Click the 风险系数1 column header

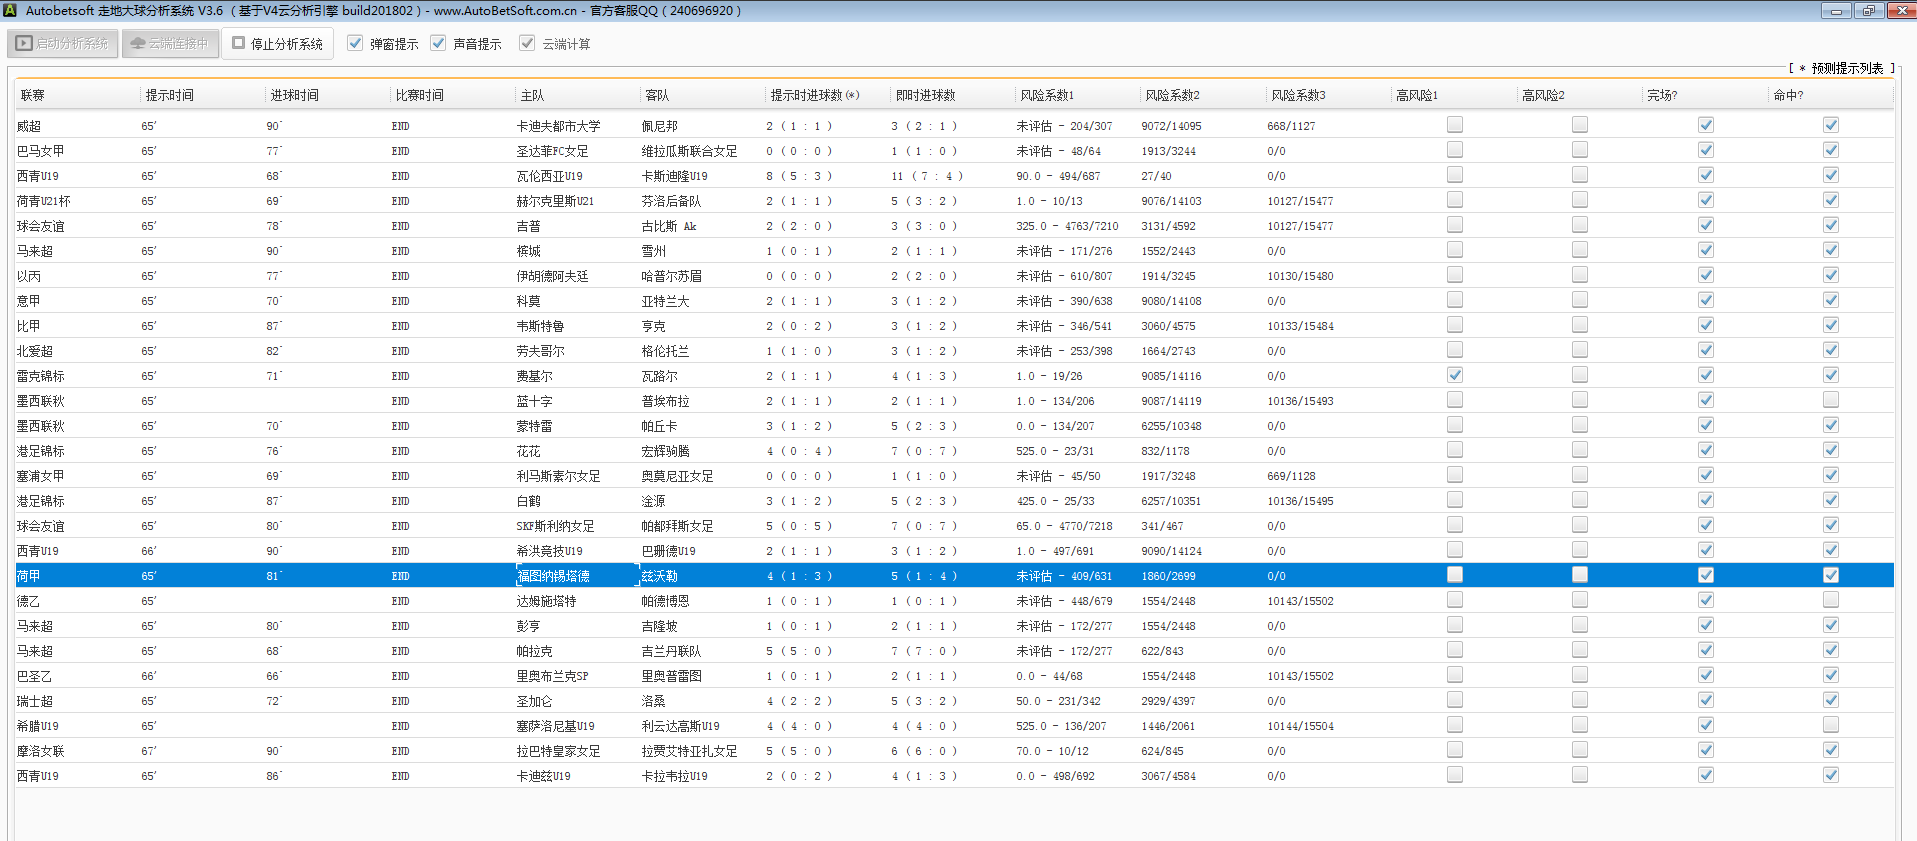[x=1046, y=95]
